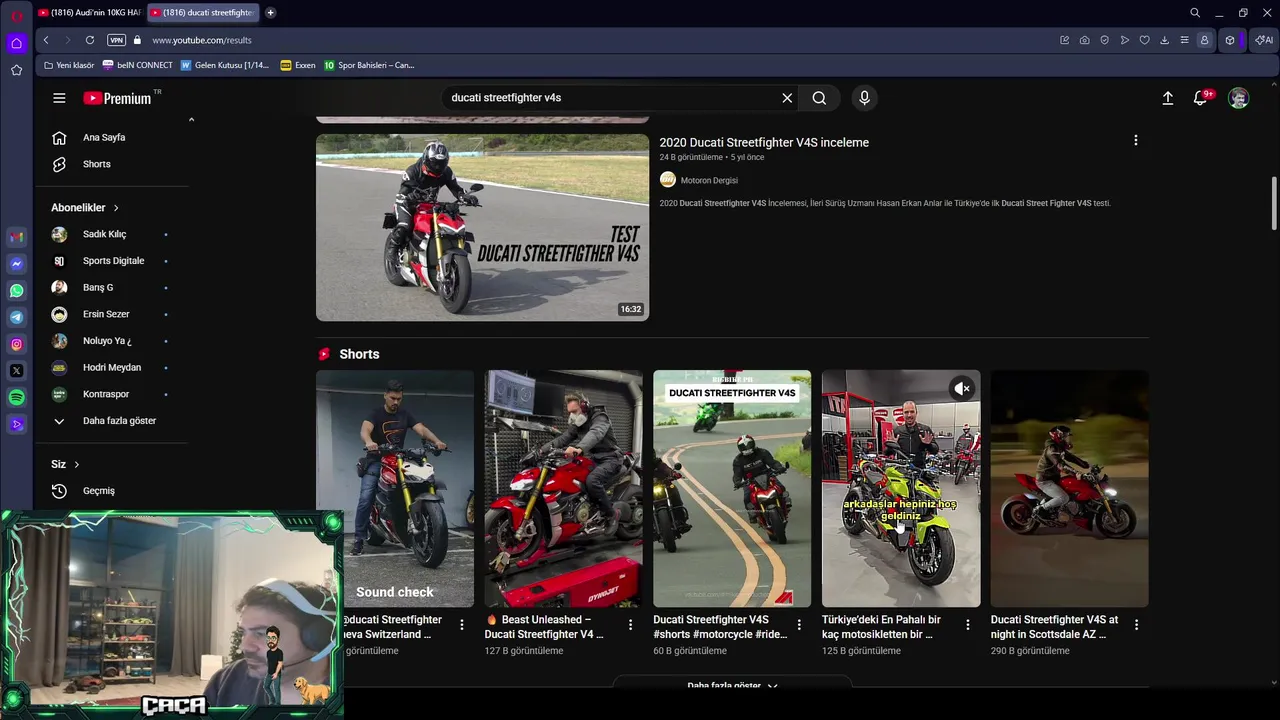Open the Spor Bahisleri bookmark
The width and height of the screenshot is (1280, 720).
[369, 65]
